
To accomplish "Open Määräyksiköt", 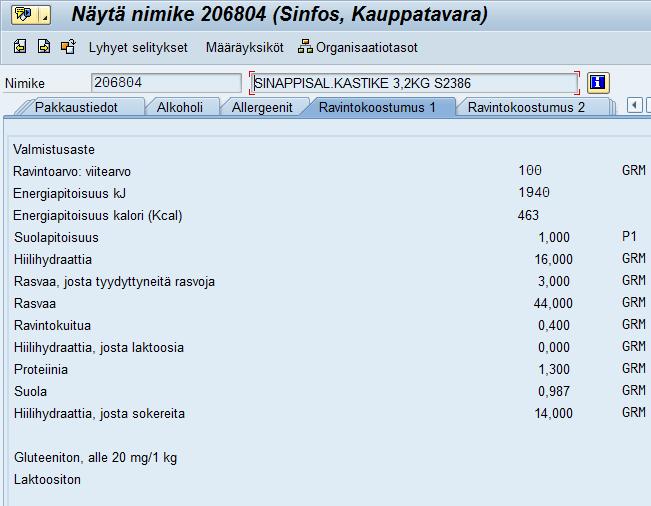I will coord(245,48).
